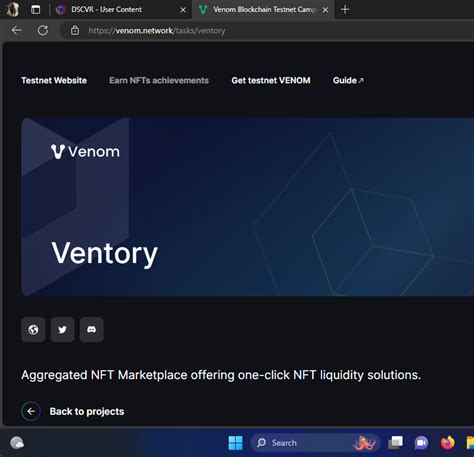Launch the Teams chat taskbar icon
Image resolution: width=474 pixels, height=457 pixels.
click(x=421, y=443)
